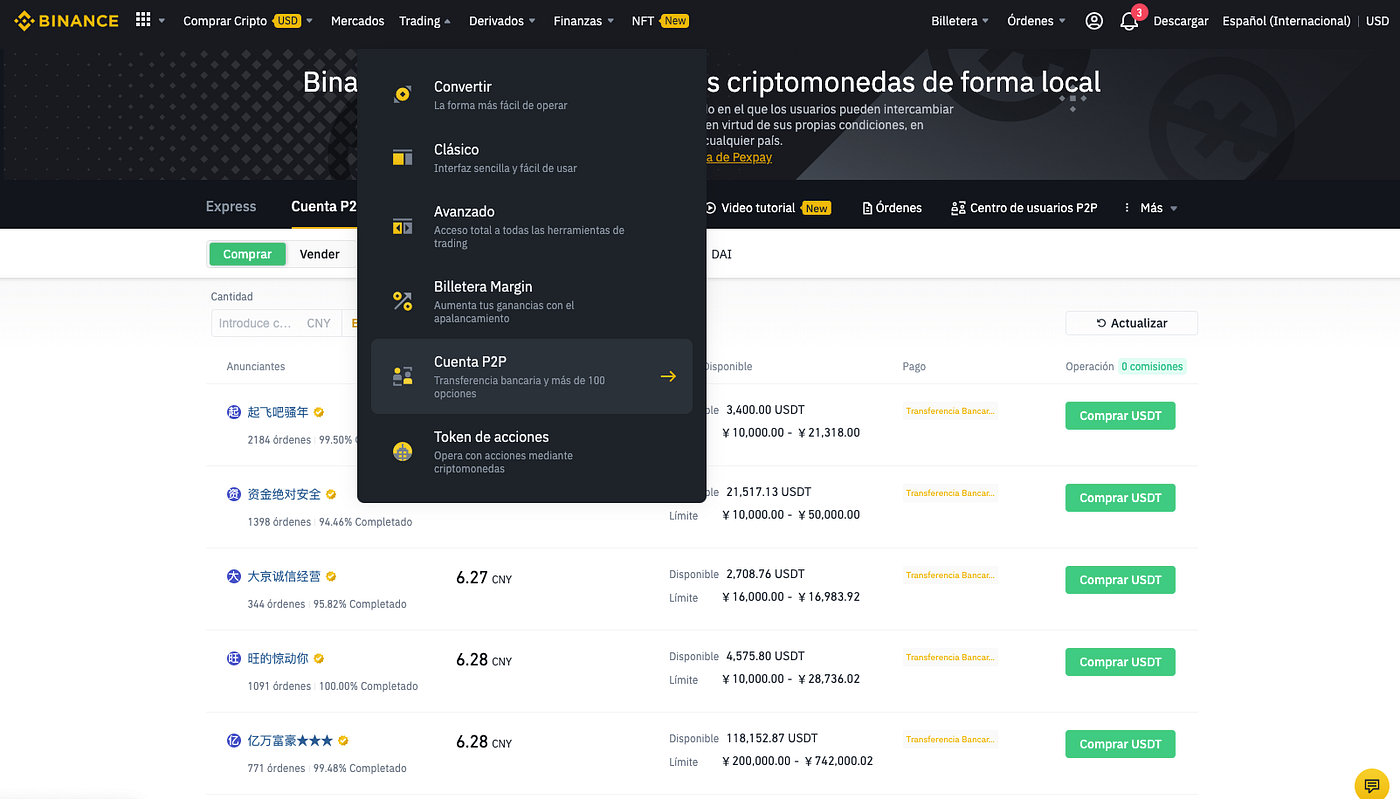Open 资金绝对安全 advertiser name link

[x=284, y=494]
